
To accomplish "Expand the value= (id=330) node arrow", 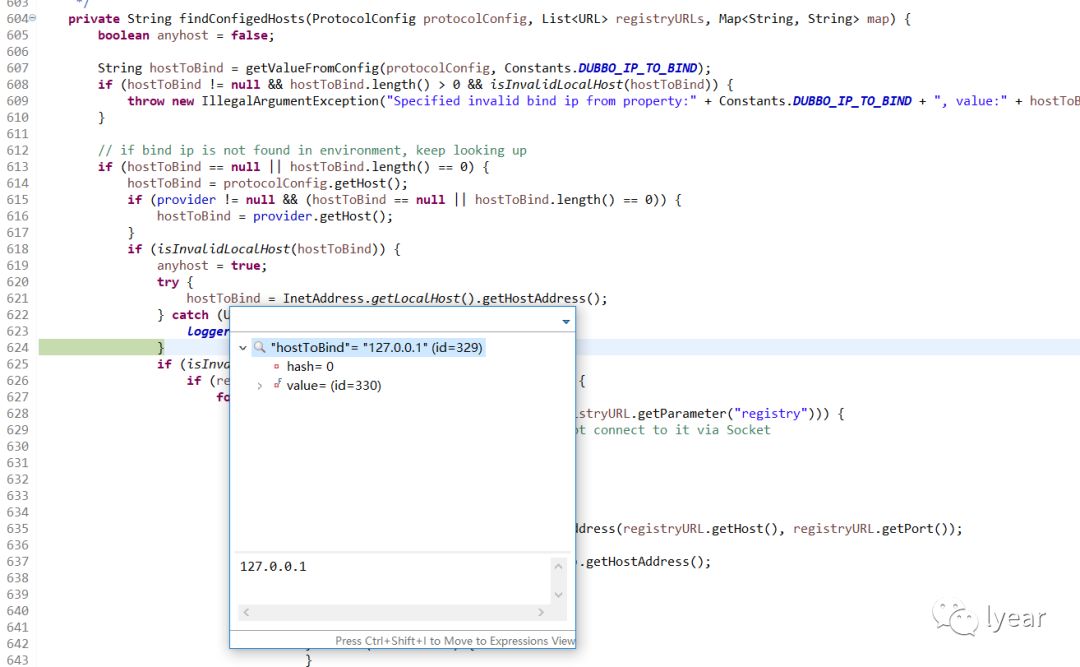I will click(x=260, y=386).
